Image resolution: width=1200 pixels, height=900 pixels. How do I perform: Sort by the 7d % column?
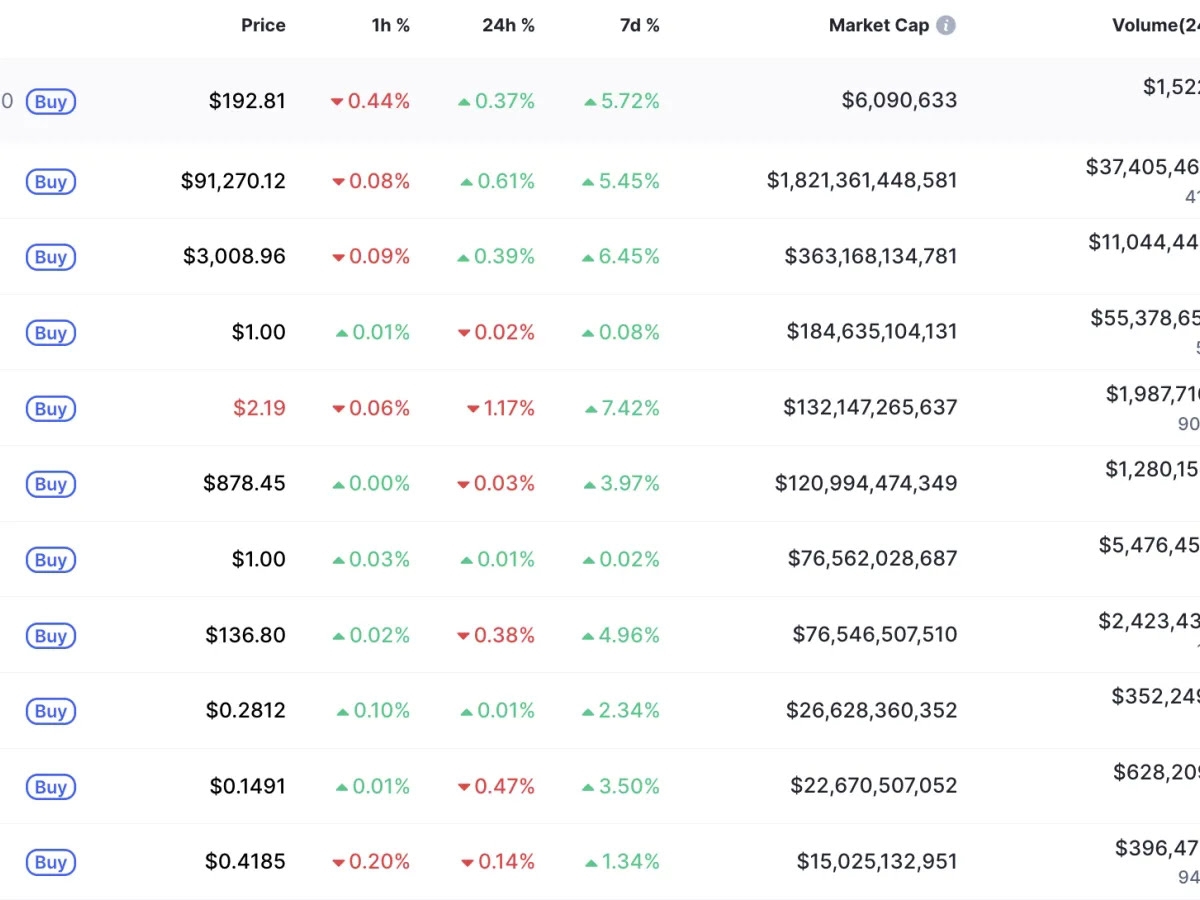[x=639, y=26]
